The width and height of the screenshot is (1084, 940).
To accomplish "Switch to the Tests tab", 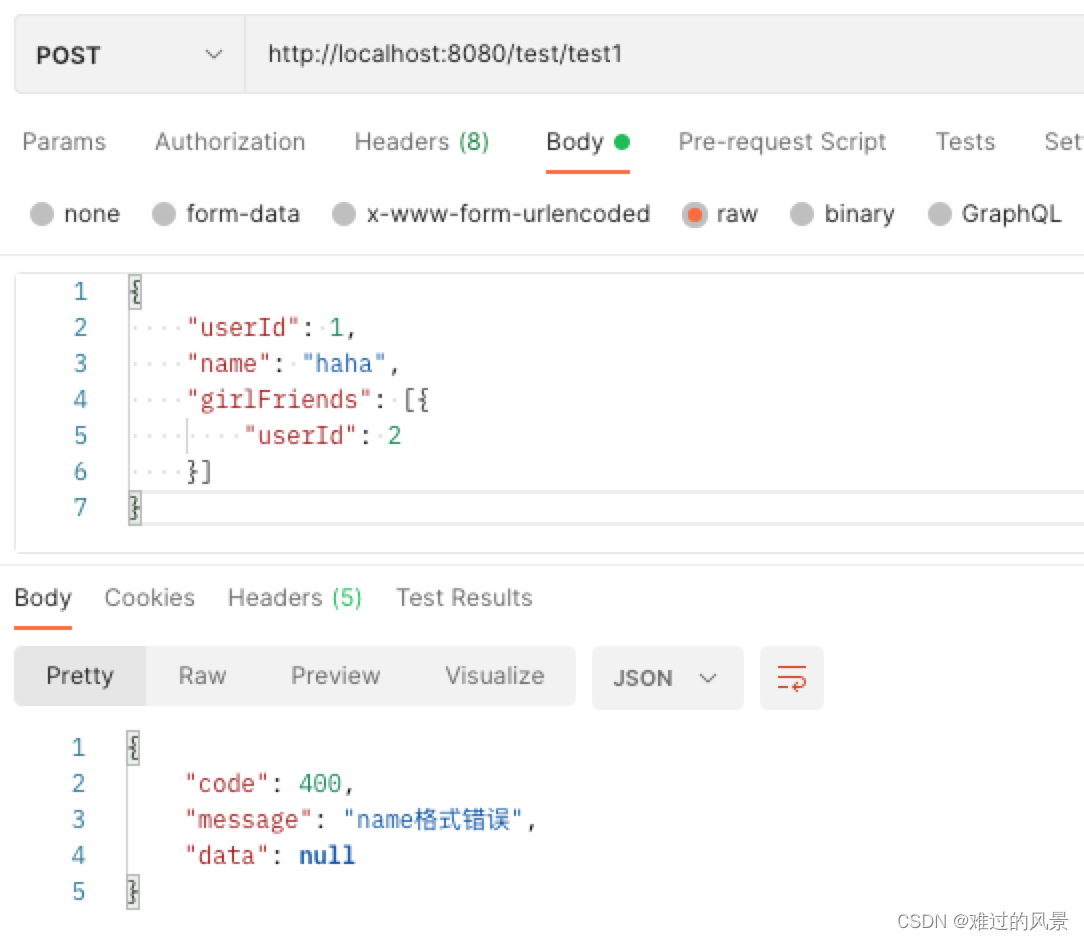I will [965, 142].
